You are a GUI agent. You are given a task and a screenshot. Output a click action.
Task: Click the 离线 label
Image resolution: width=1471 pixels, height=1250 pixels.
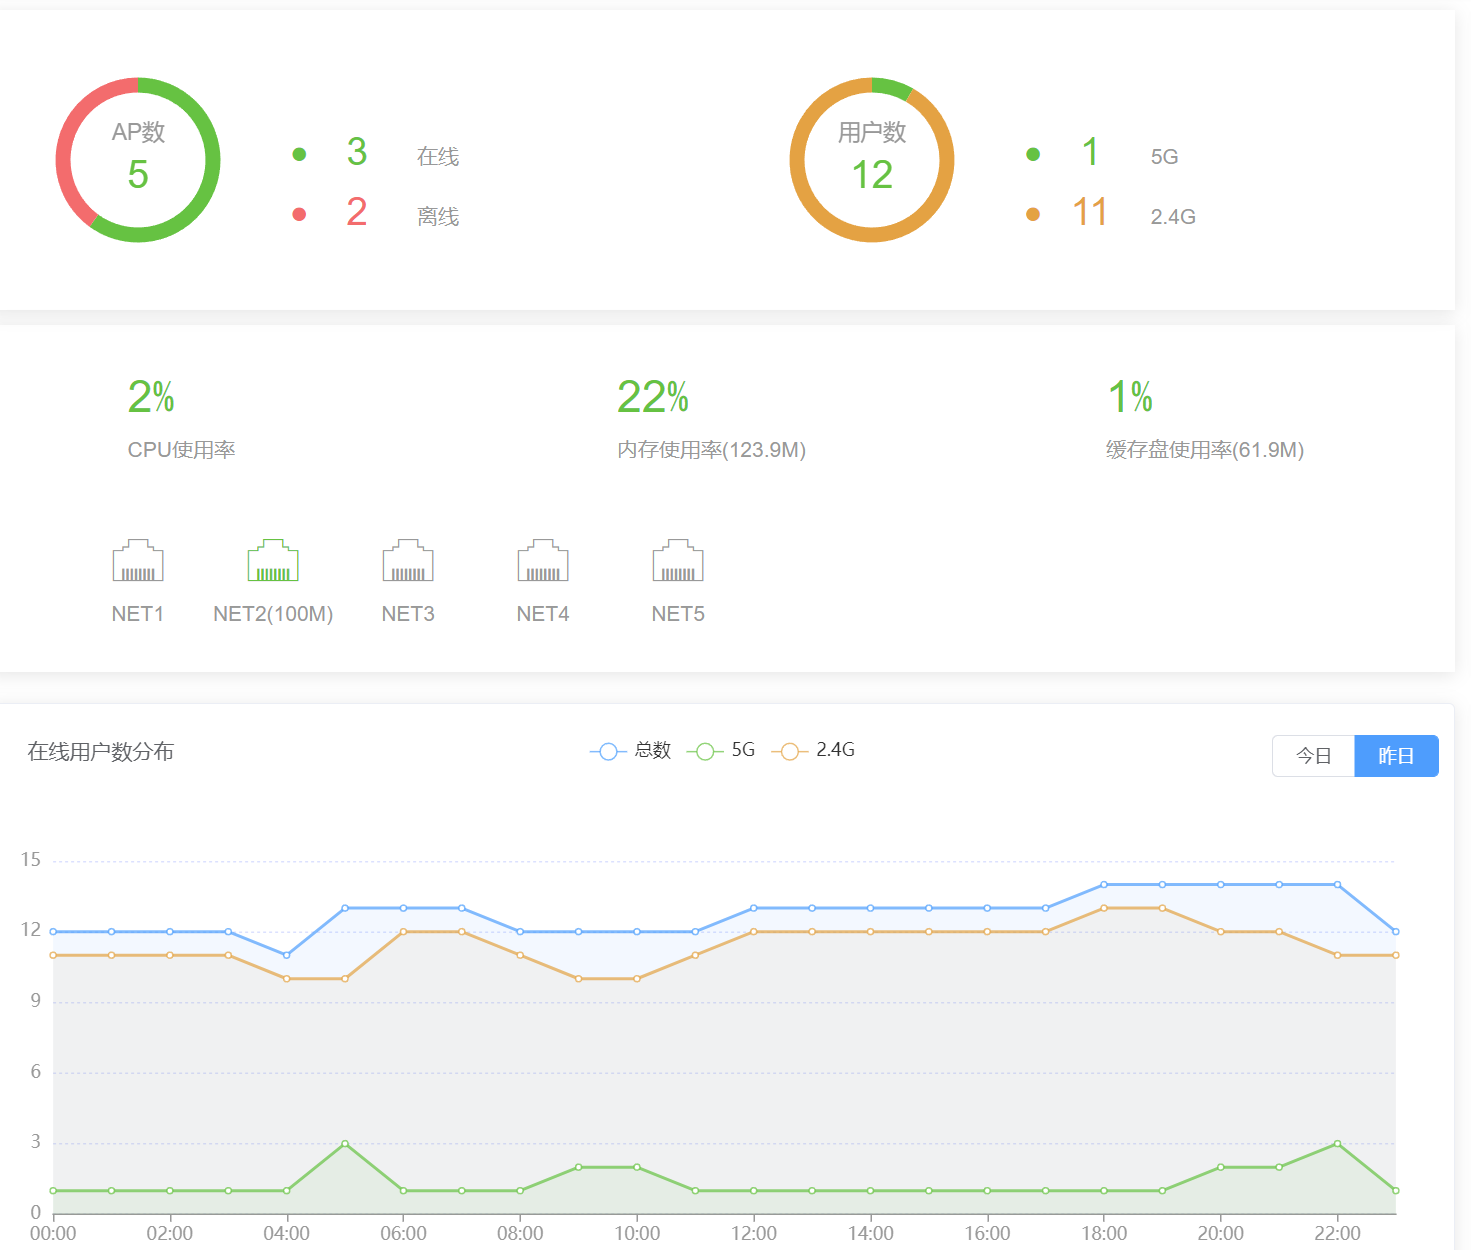[438, 216]
